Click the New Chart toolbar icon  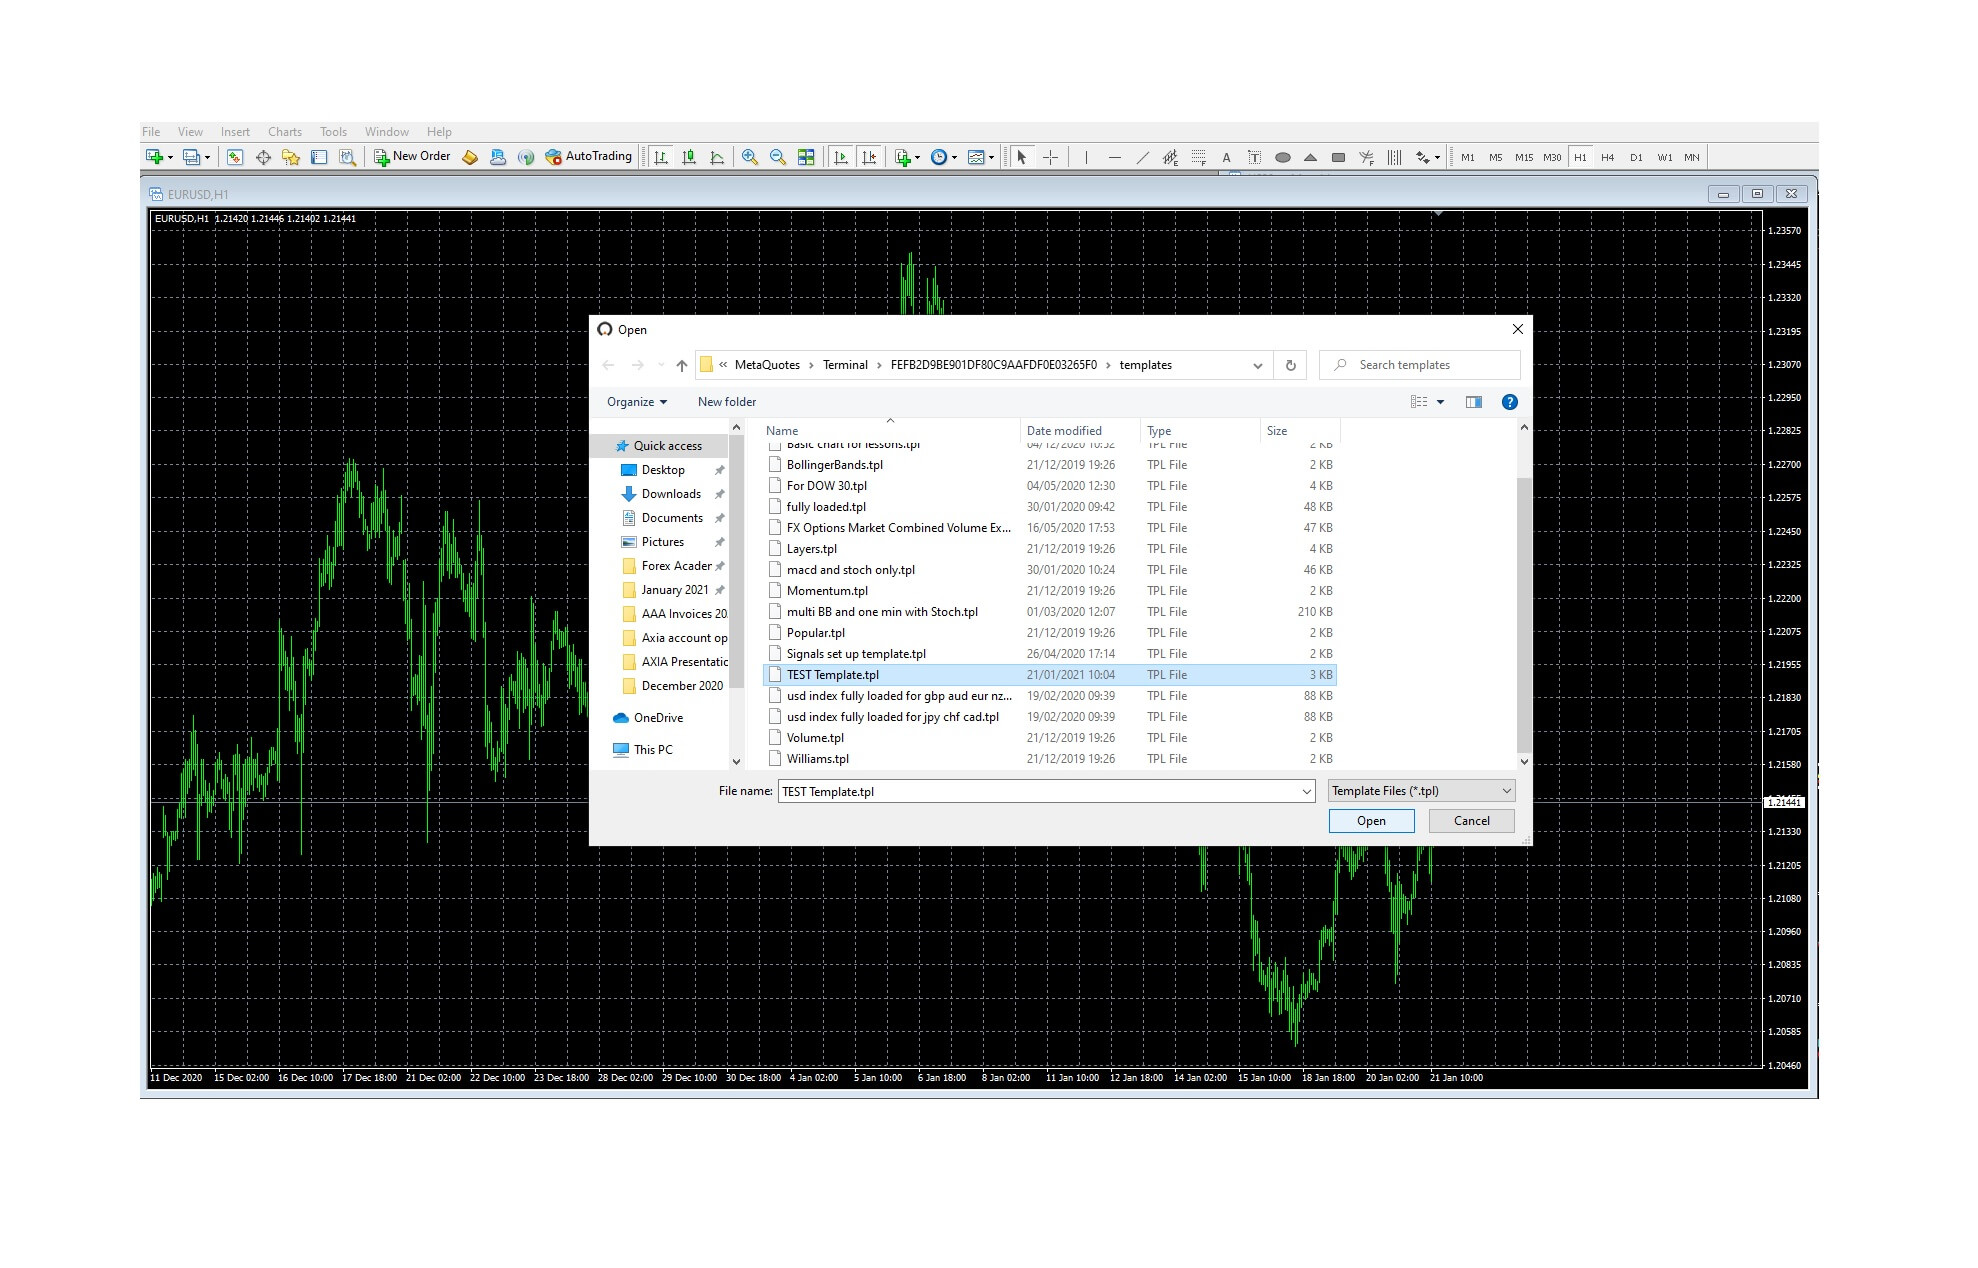click(154, 157)
